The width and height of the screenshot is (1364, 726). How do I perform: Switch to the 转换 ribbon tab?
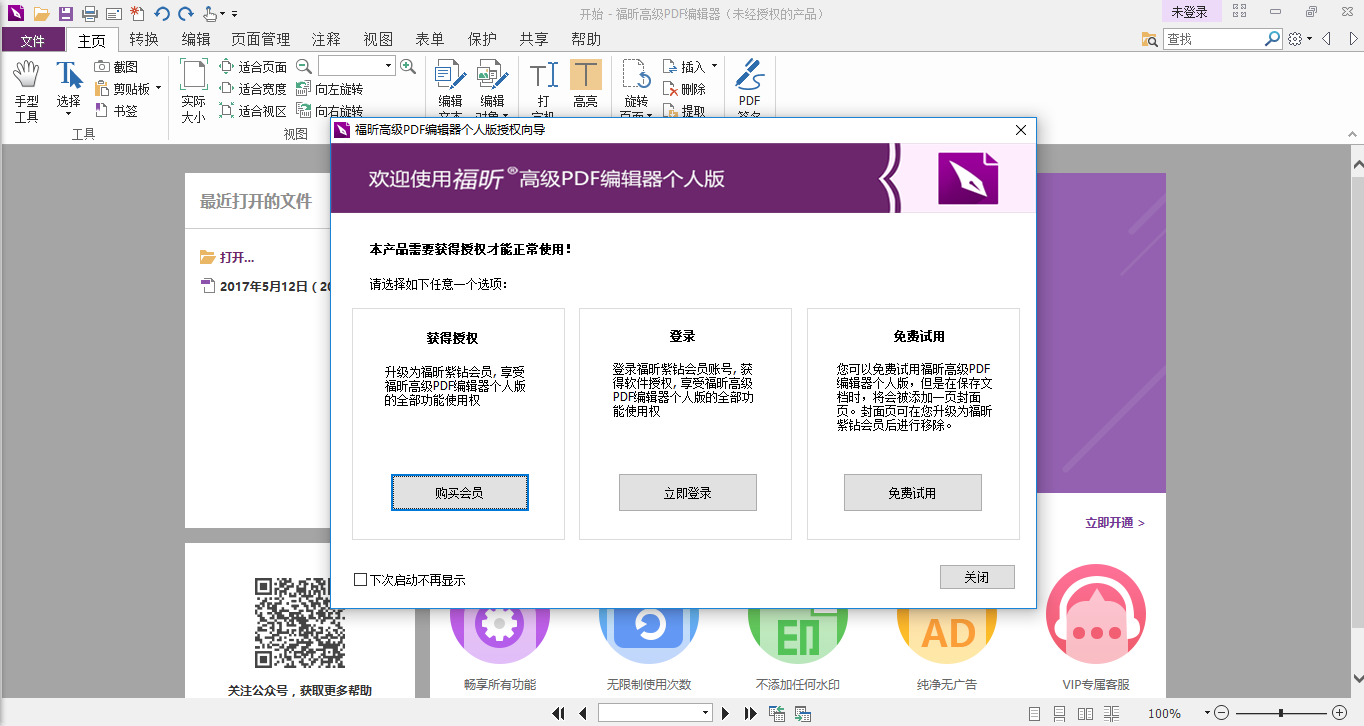point(143,39)
